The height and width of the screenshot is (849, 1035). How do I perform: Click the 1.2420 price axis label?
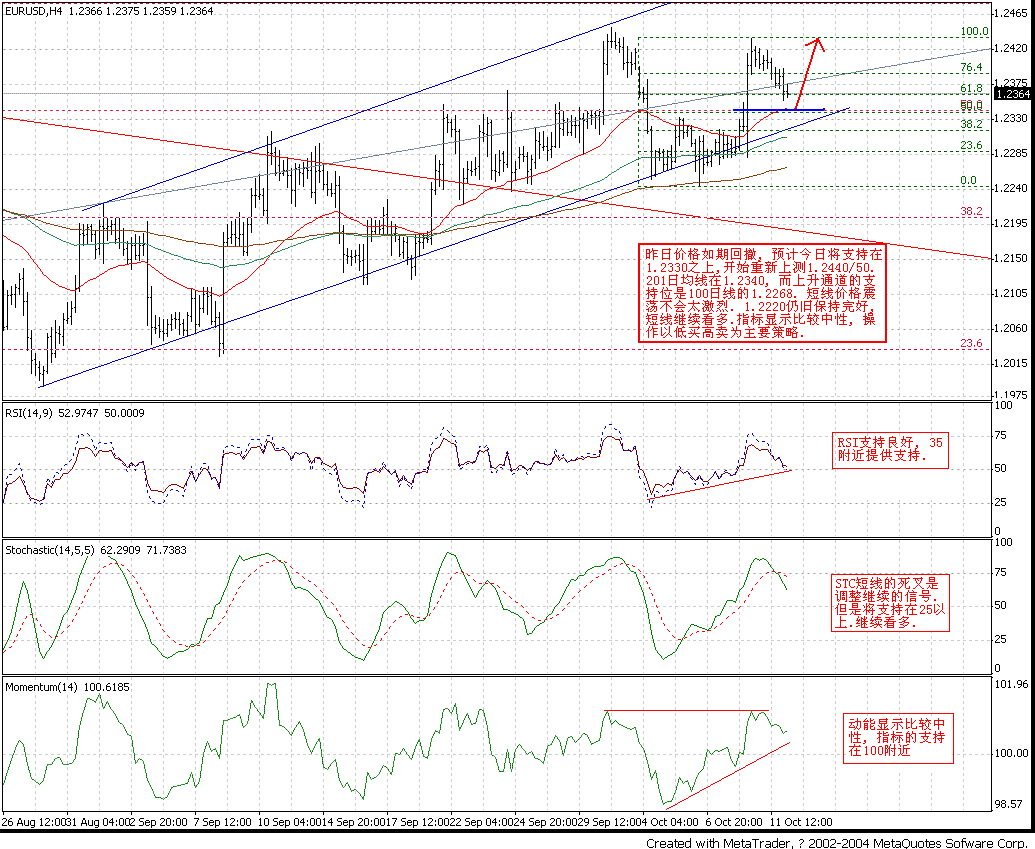tap(1011, 48)
